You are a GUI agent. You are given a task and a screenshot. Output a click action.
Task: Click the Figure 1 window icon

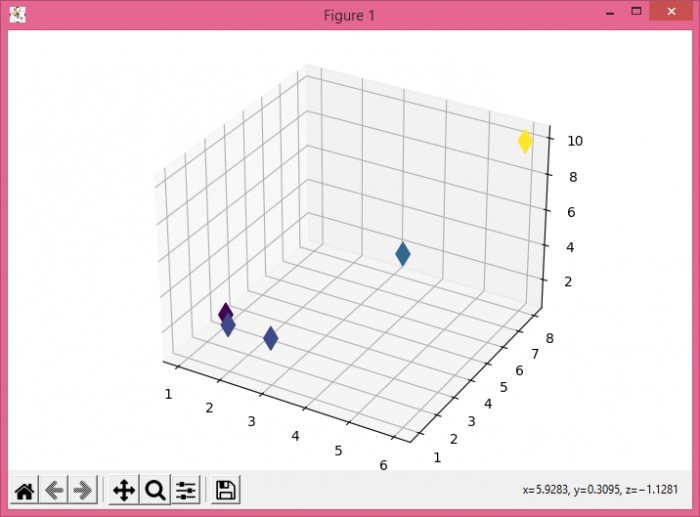pos(17,15)
